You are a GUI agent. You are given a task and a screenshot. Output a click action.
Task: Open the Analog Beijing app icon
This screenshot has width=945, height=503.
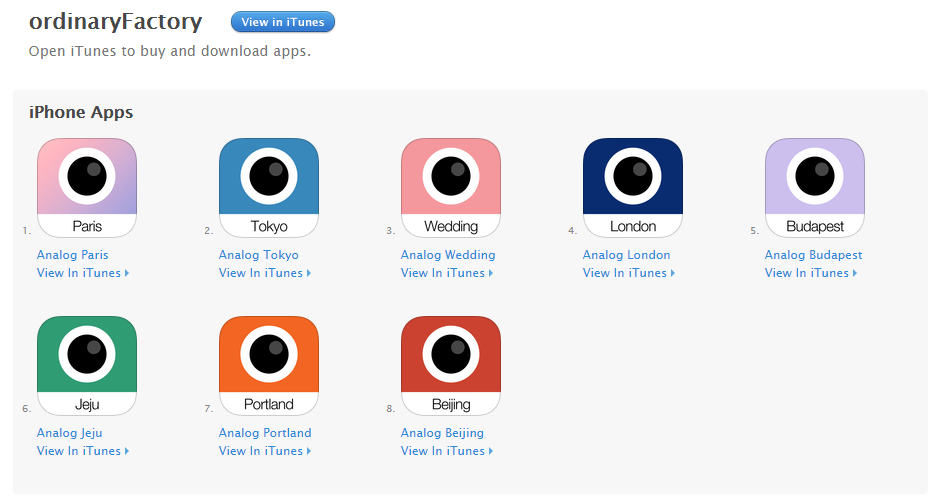[451, 366]
